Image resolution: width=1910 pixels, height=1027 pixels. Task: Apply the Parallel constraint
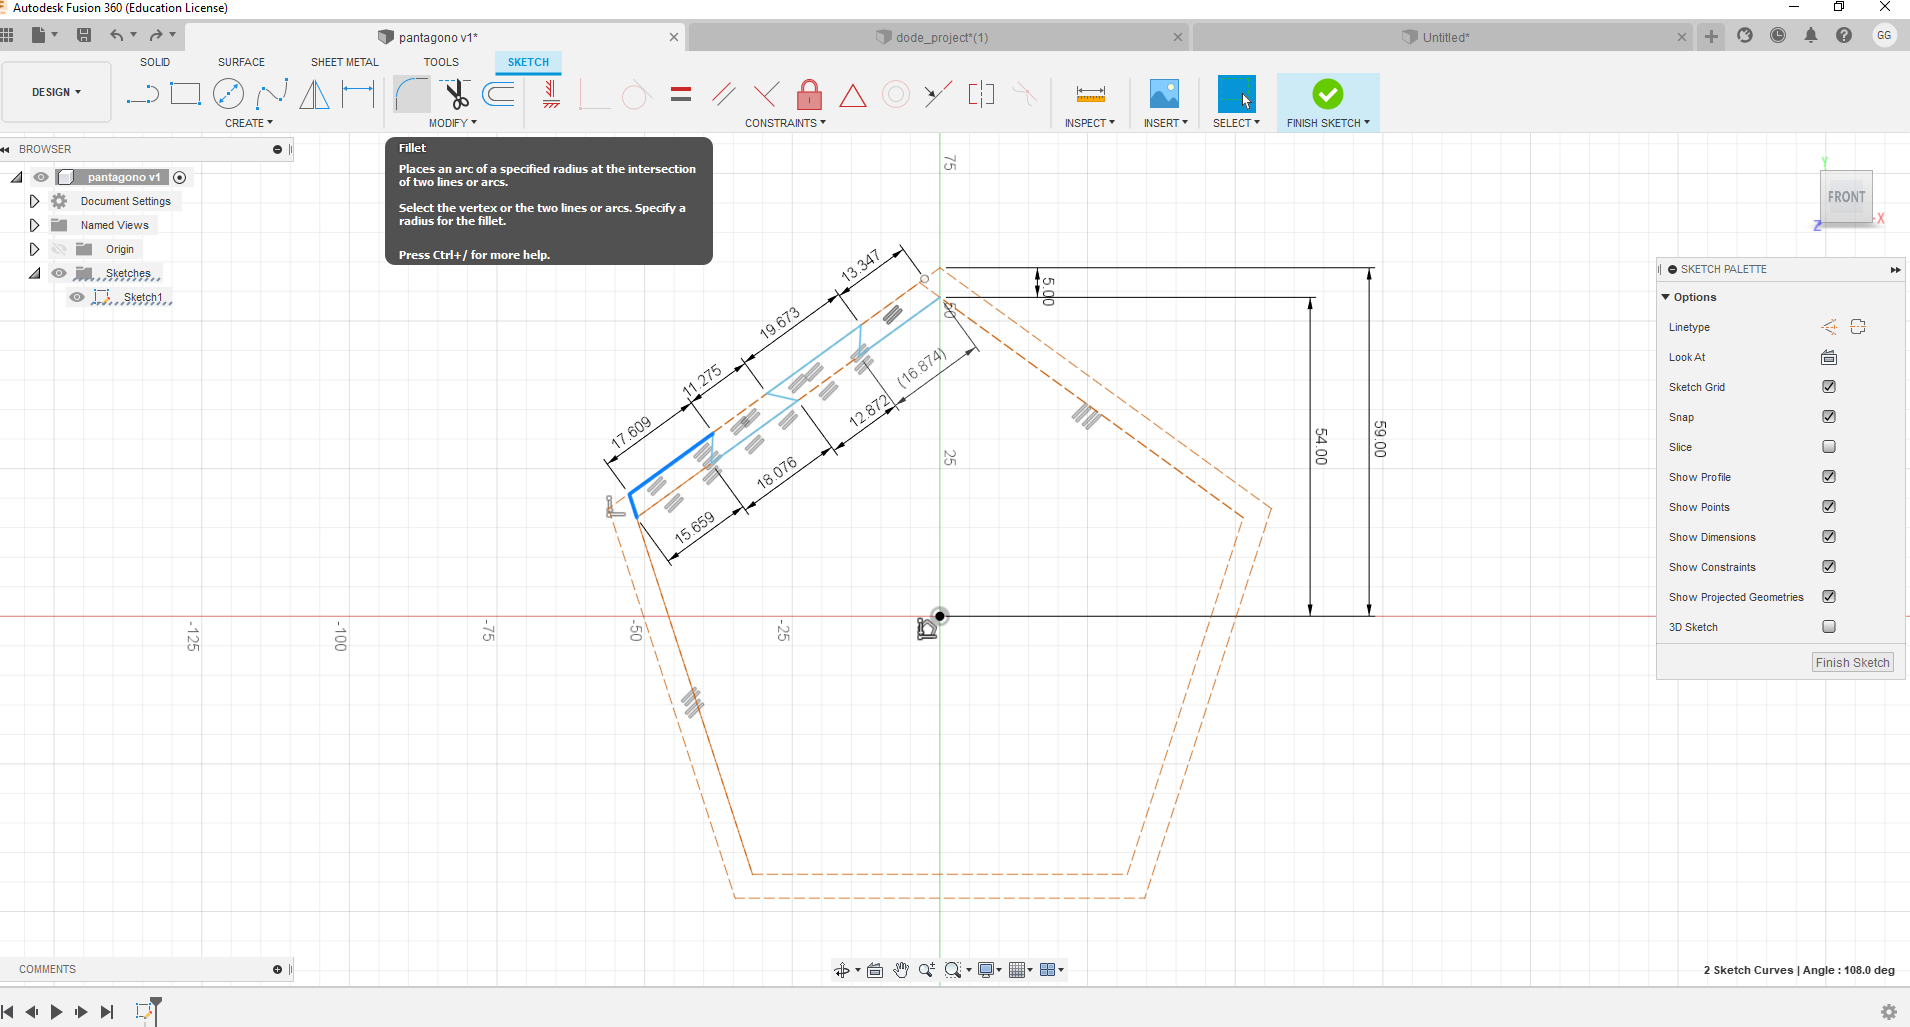pos(723,95)
